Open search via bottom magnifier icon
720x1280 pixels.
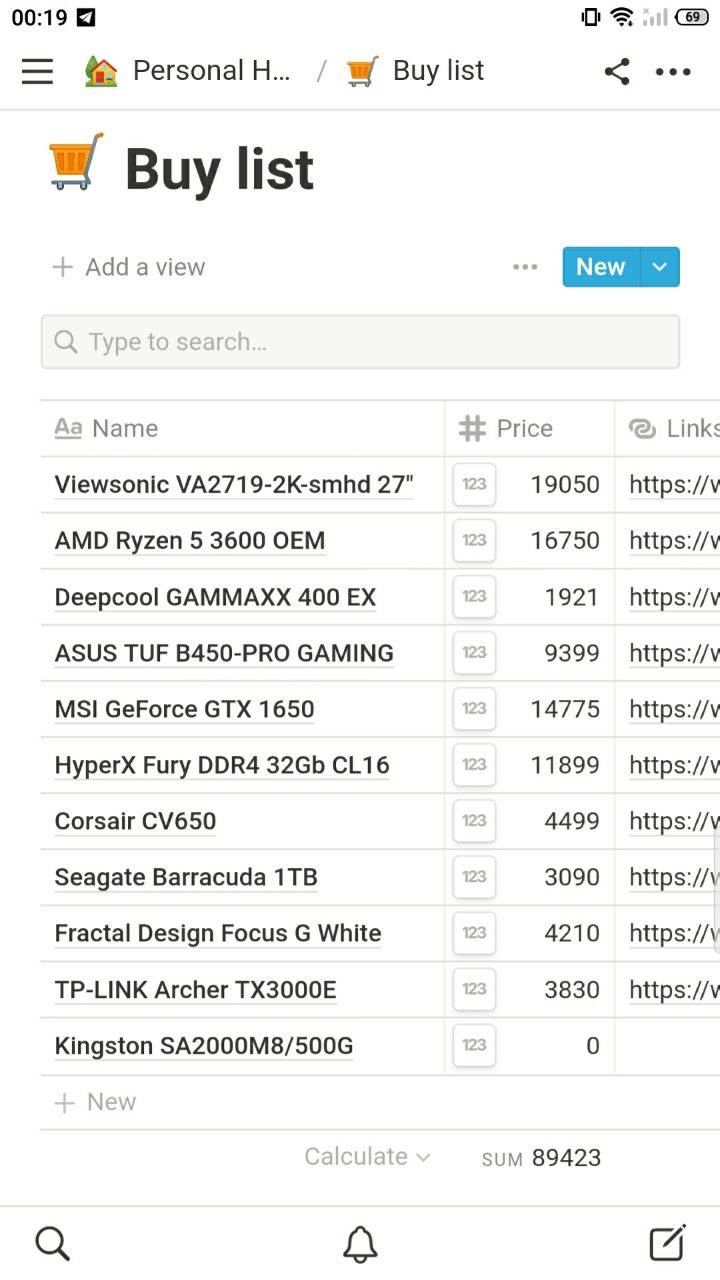tap(52, 1243)
